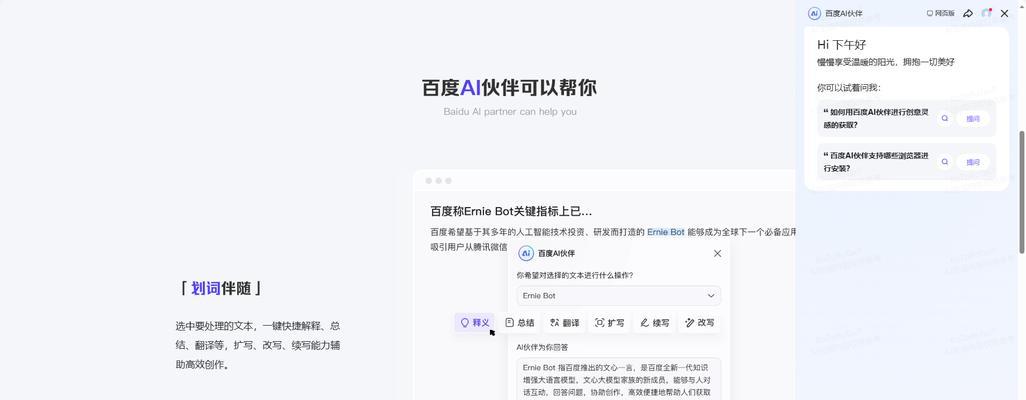Click the AI logo in popup dialog header
This screenshot has width=1026, height=400.
coord(525,253)
